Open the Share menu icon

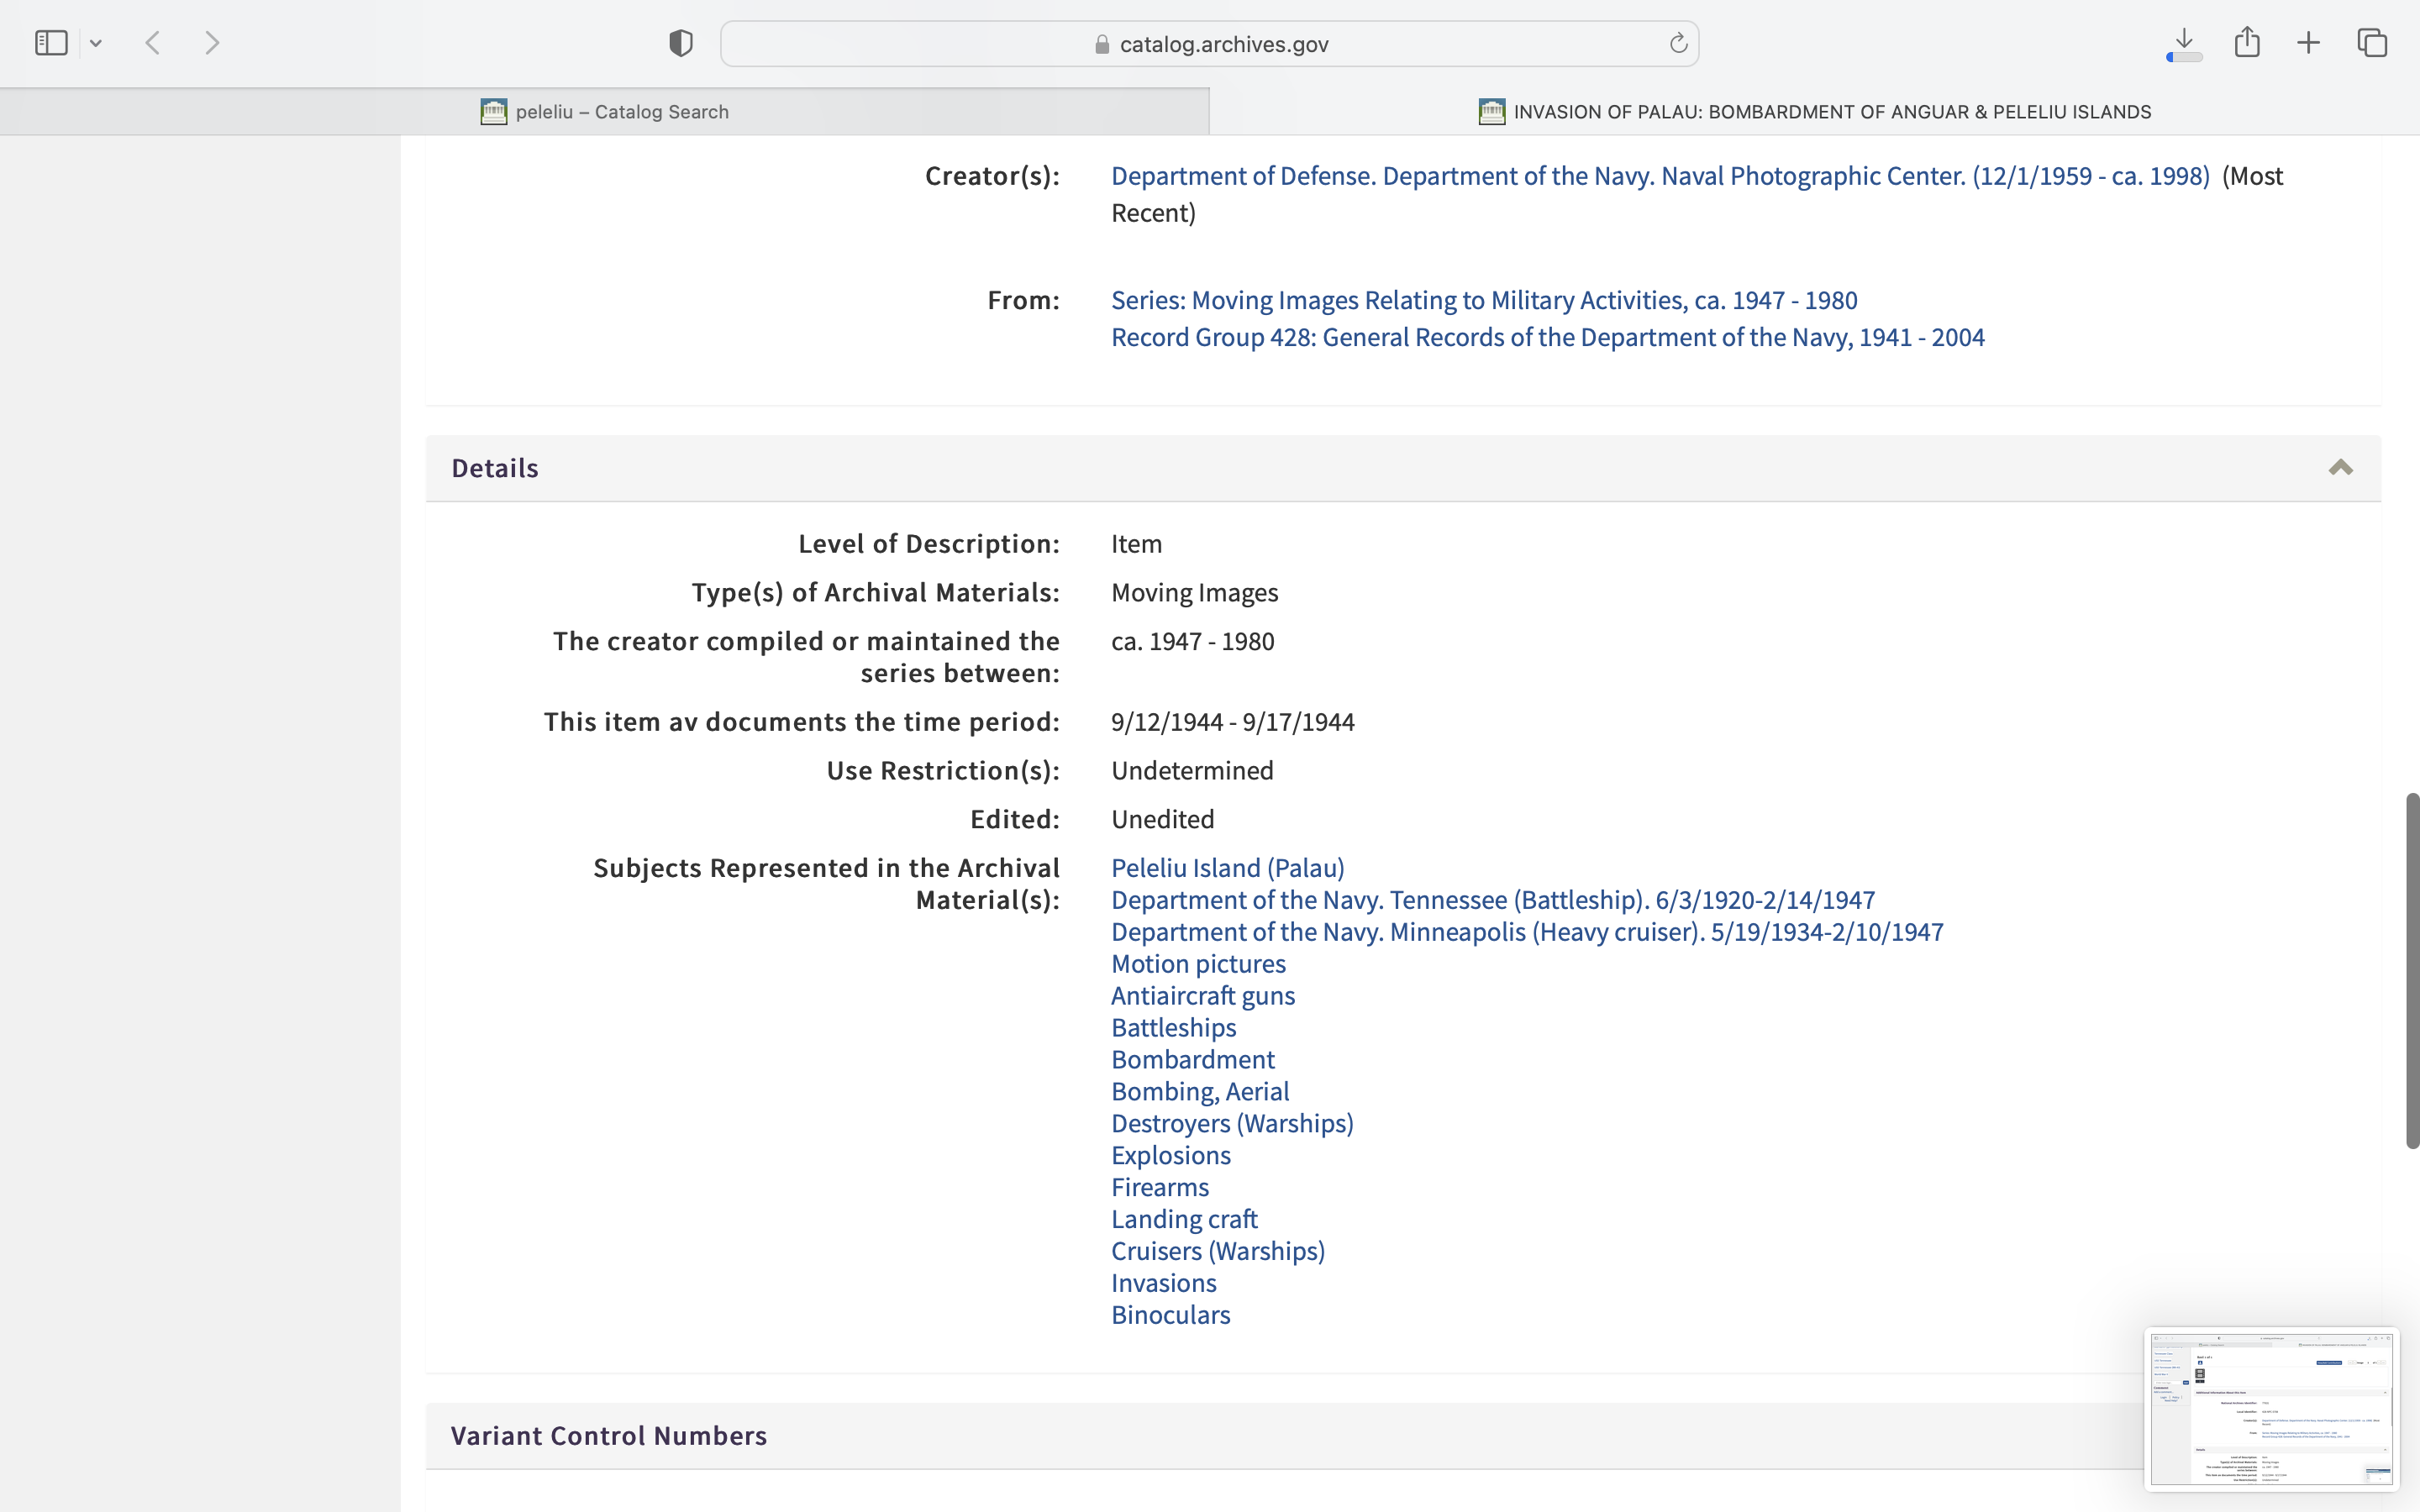coord(2247,43)
